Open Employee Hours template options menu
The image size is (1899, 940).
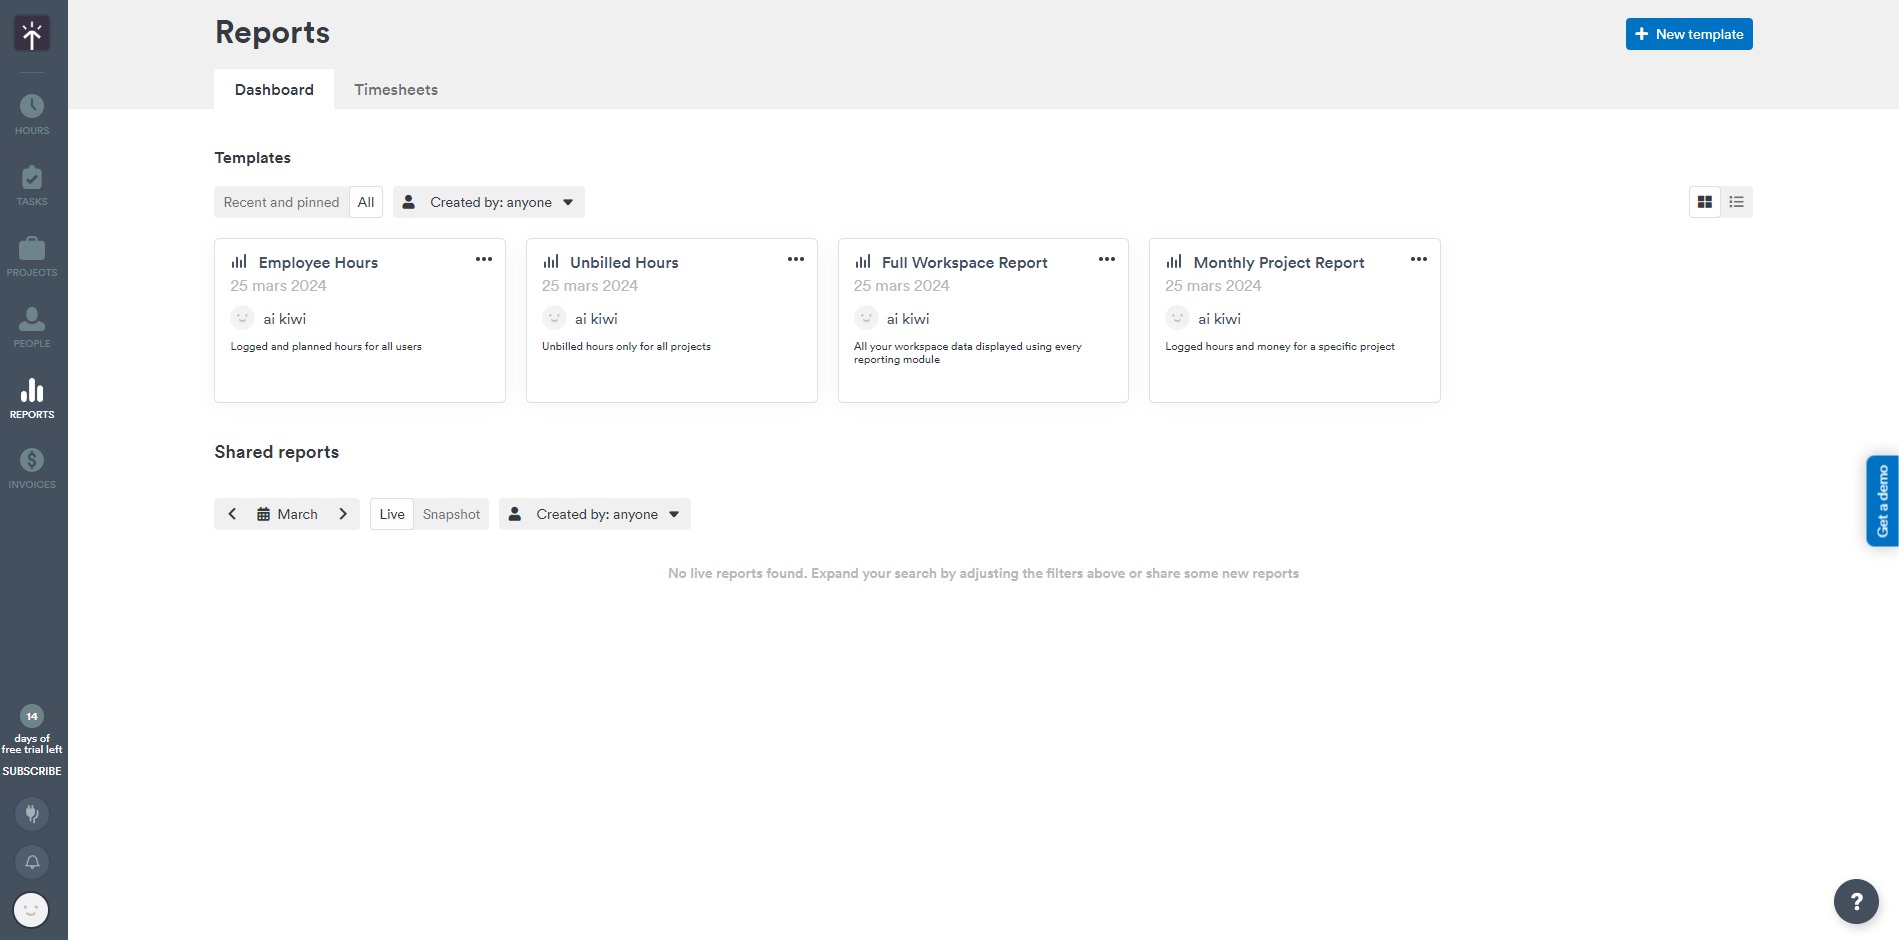pyautogui.click(x=484, y=260)
